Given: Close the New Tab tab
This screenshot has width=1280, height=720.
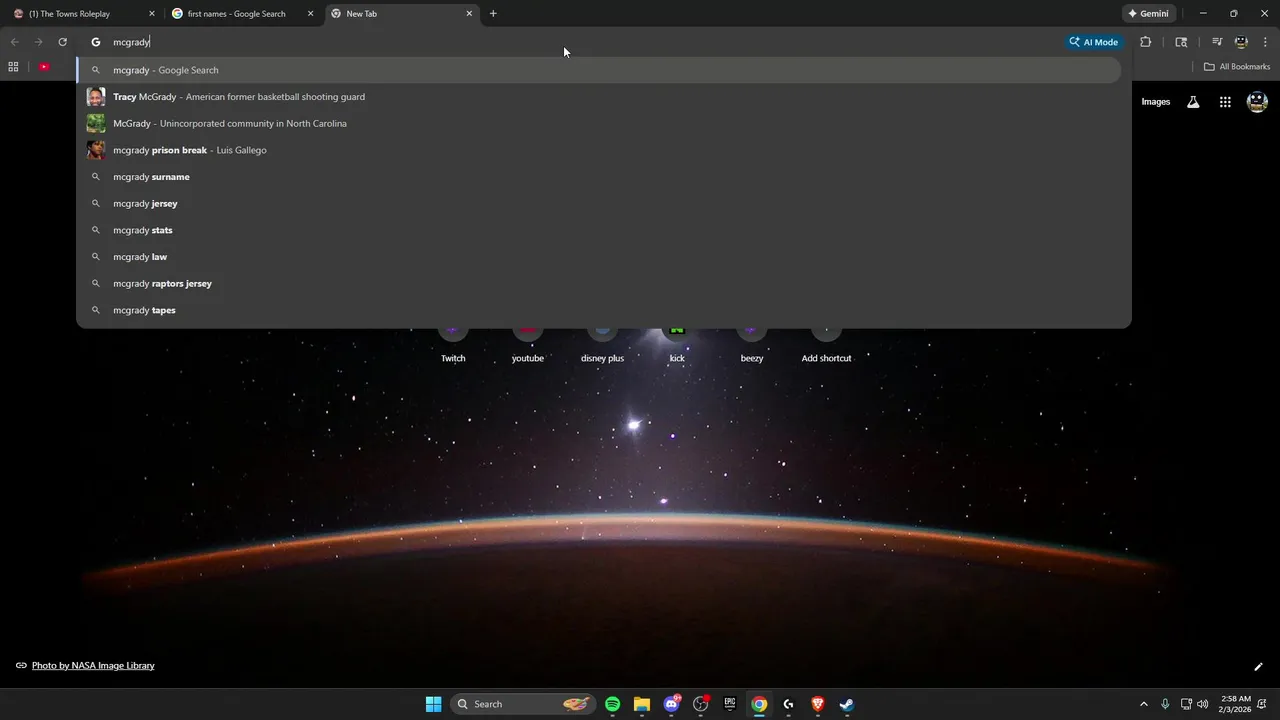Looking at the screenshot, I should coord(469,14).
